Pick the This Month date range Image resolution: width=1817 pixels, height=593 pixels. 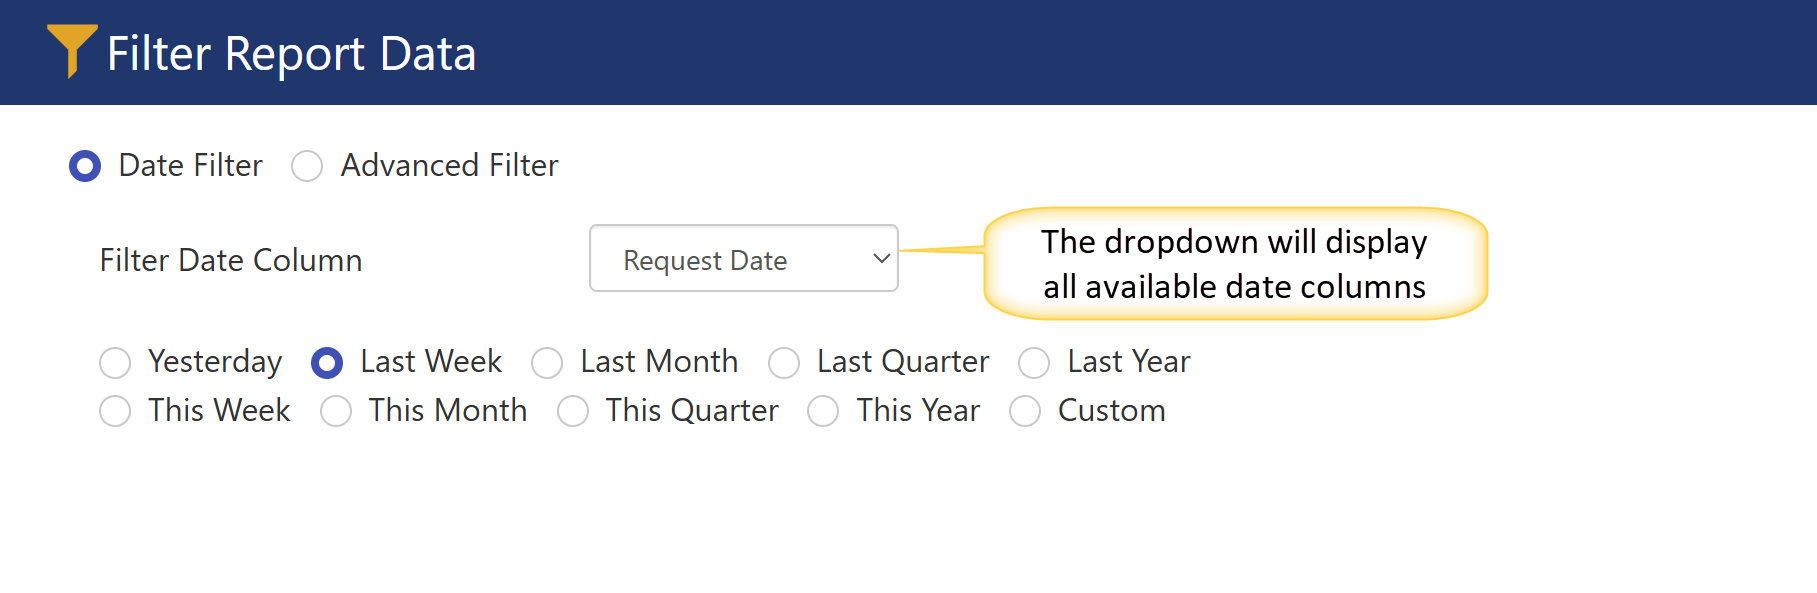[336, 411]
